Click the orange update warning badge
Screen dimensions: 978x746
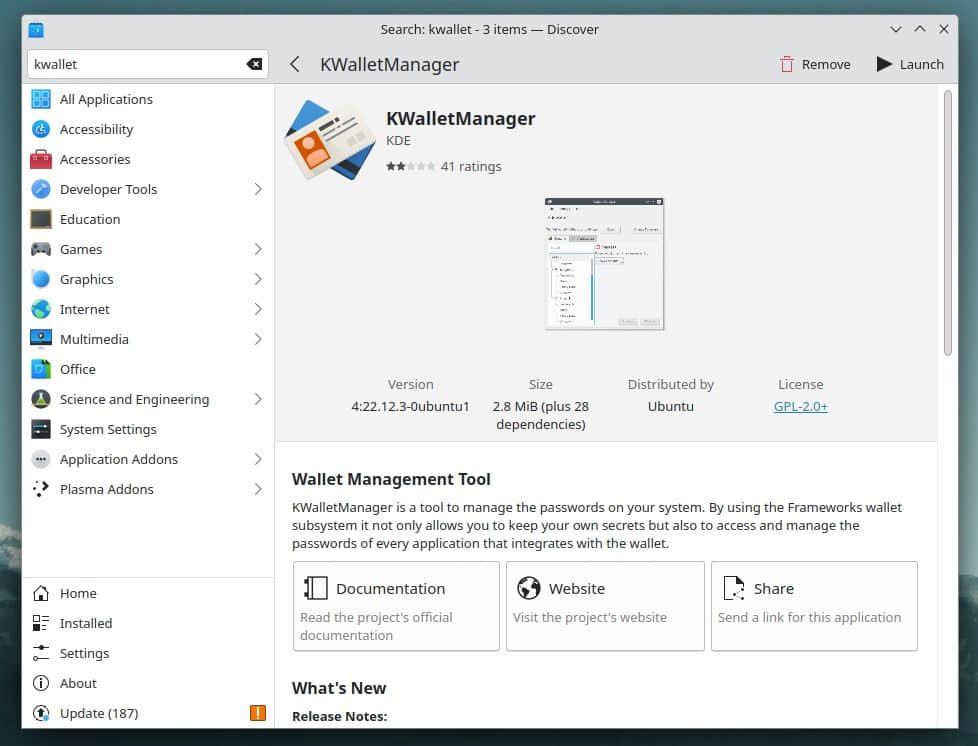click(x=257, y=713)
